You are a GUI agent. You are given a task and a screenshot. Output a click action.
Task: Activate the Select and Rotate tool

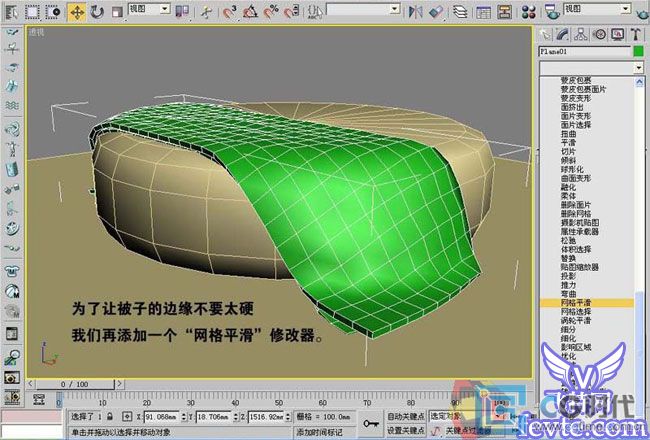pyautogui.click(x=97, y=12)
